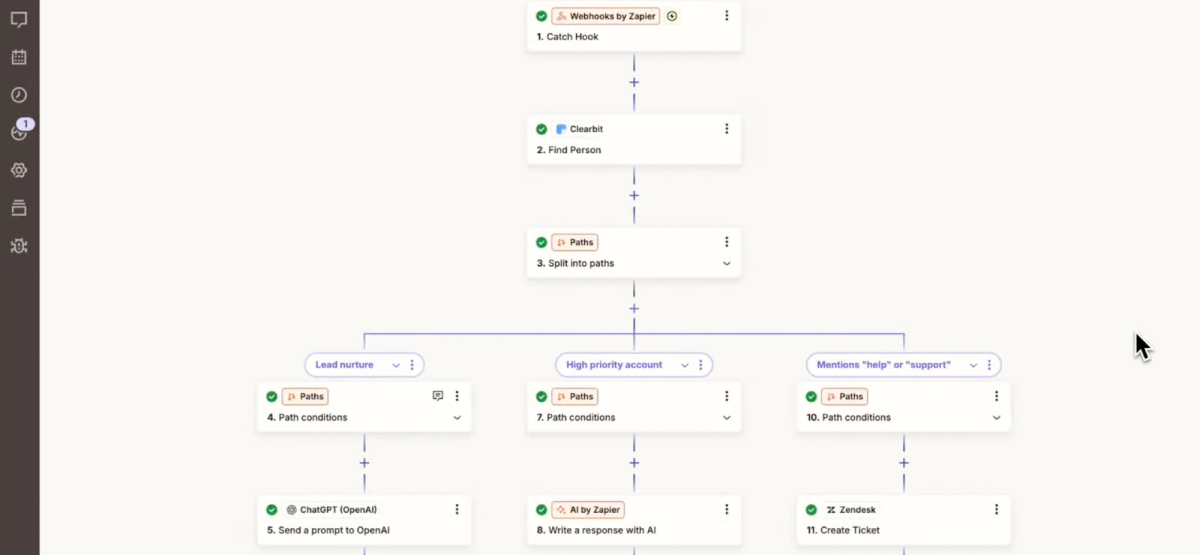Select '5. Send a prompt to OpenAI' text
The image size is (1200, 555).
(329, 531)
